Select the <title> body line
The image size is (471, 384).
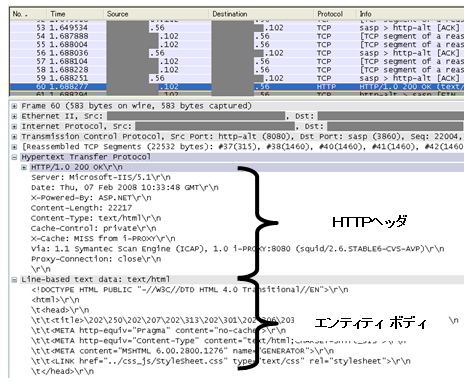click(x=163, y=320)
